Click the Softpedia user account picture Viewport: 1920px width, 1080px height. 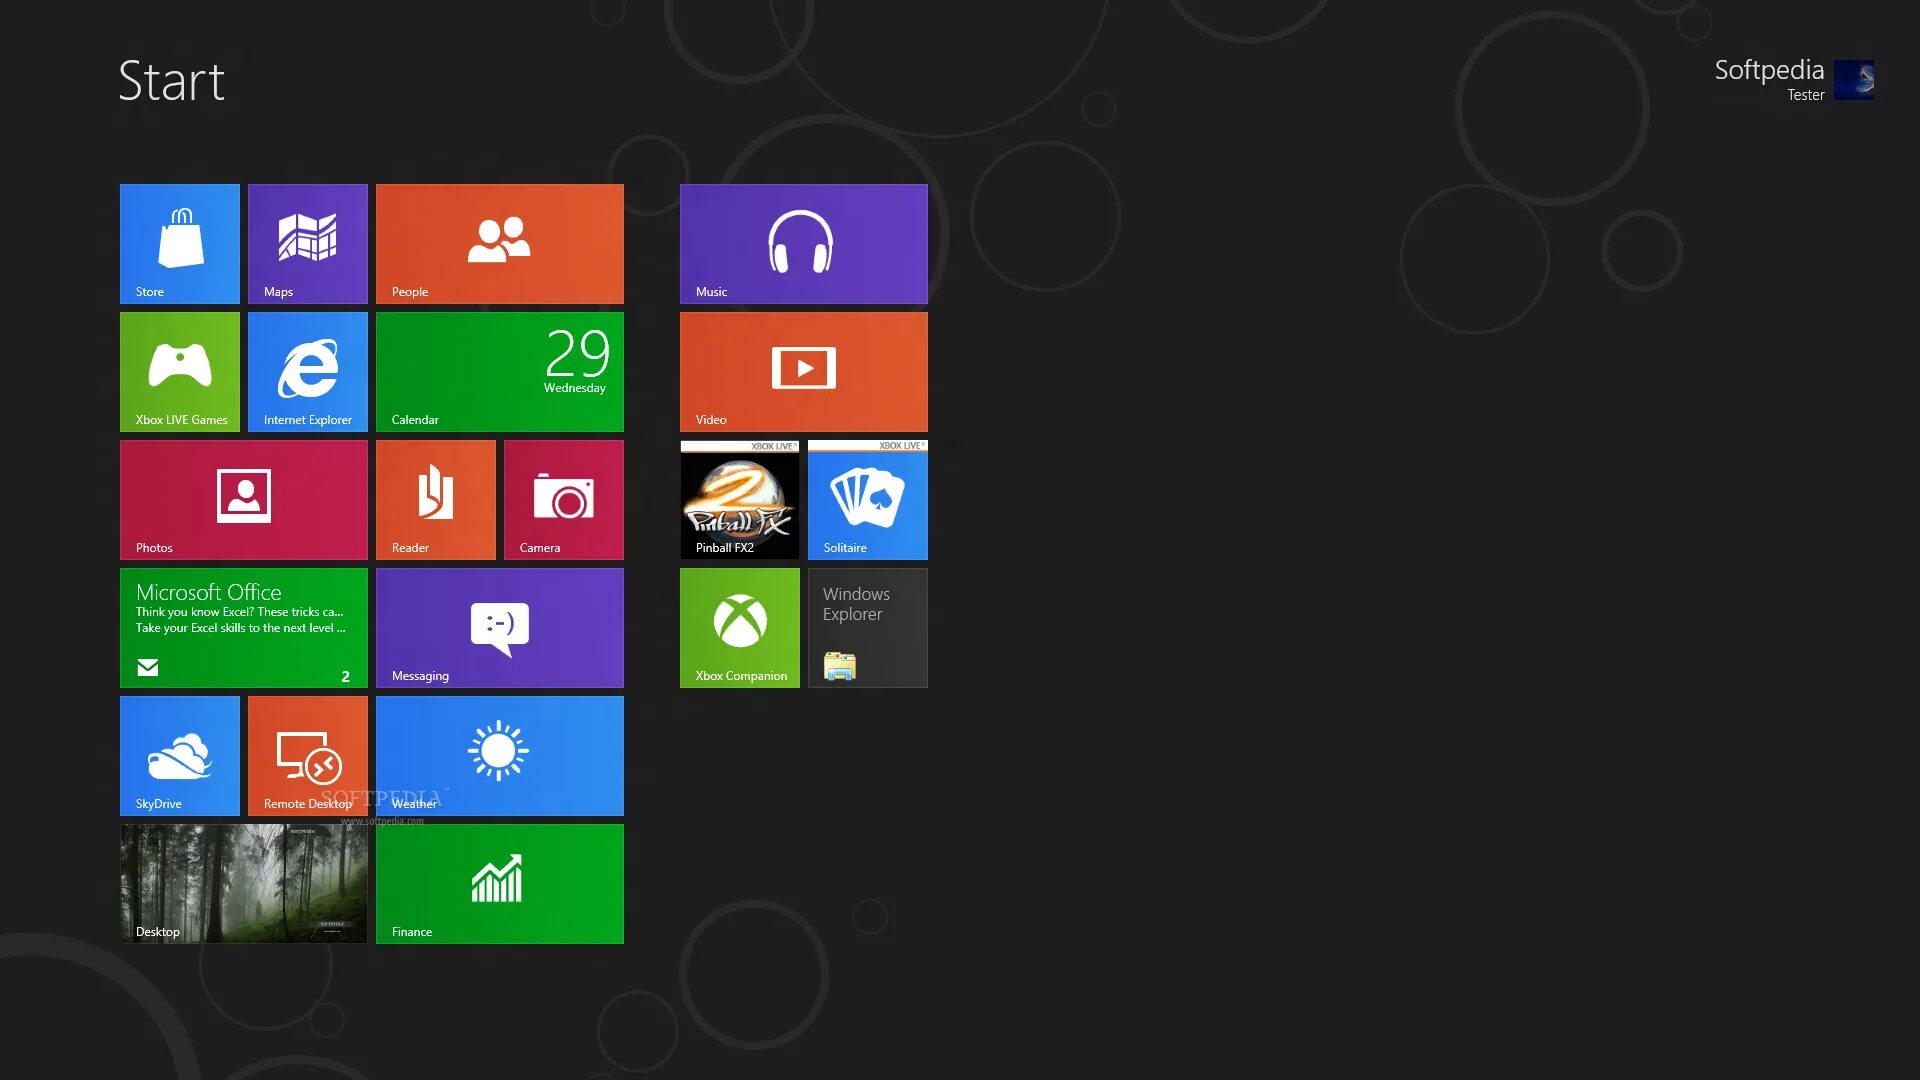coord(1853,80)
